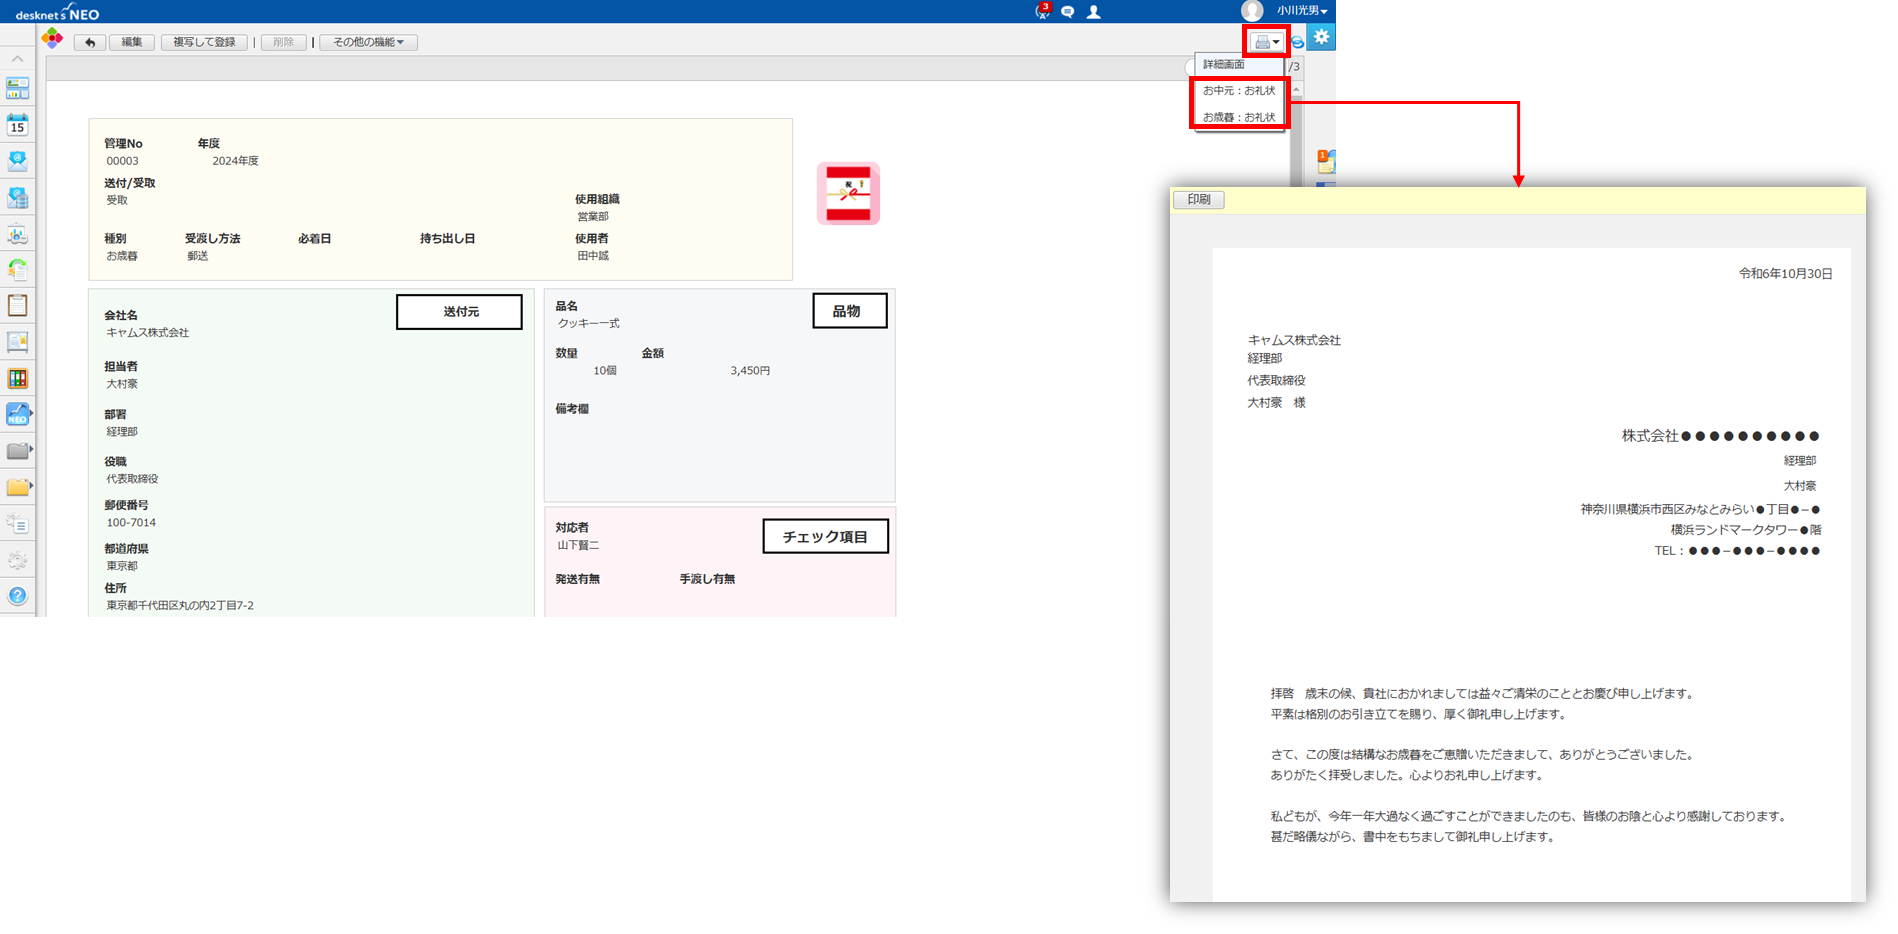
Task: Select the clipboard ToDo icon in sidebar
Action: pos(17,305)
